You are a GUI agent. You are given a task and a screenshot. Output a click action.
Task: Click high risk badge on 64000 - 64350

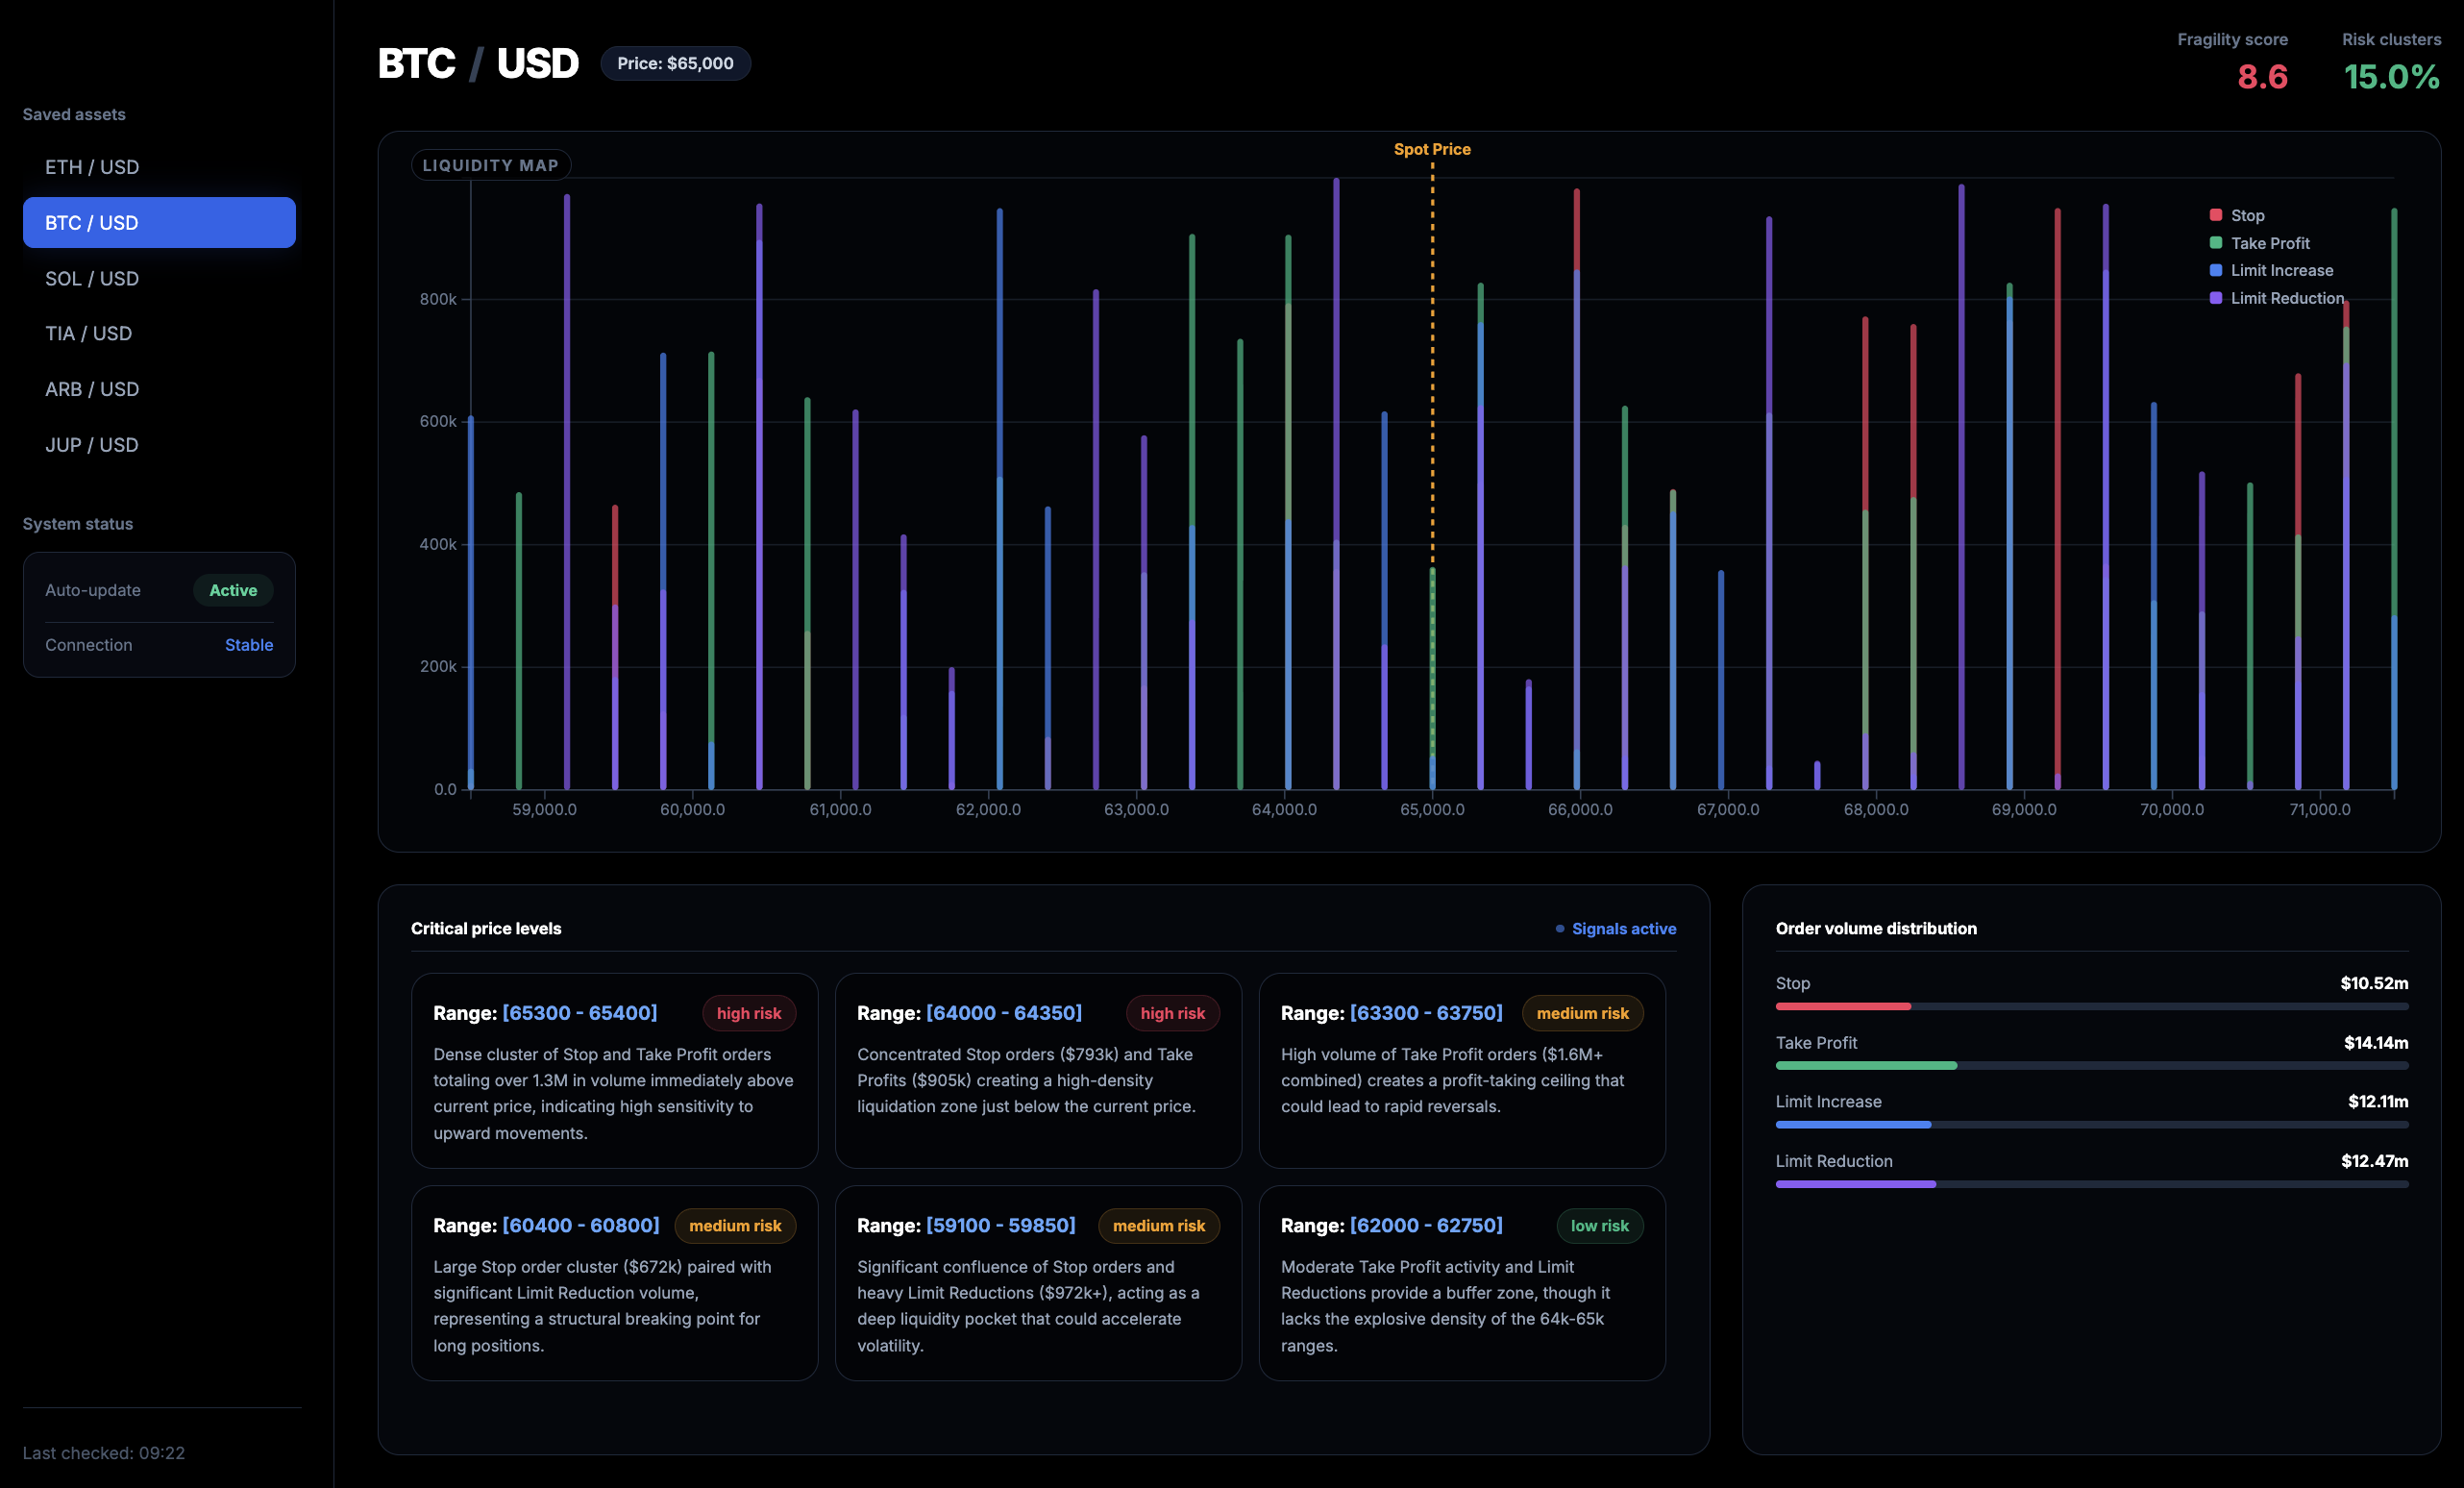[1172, 1013]
